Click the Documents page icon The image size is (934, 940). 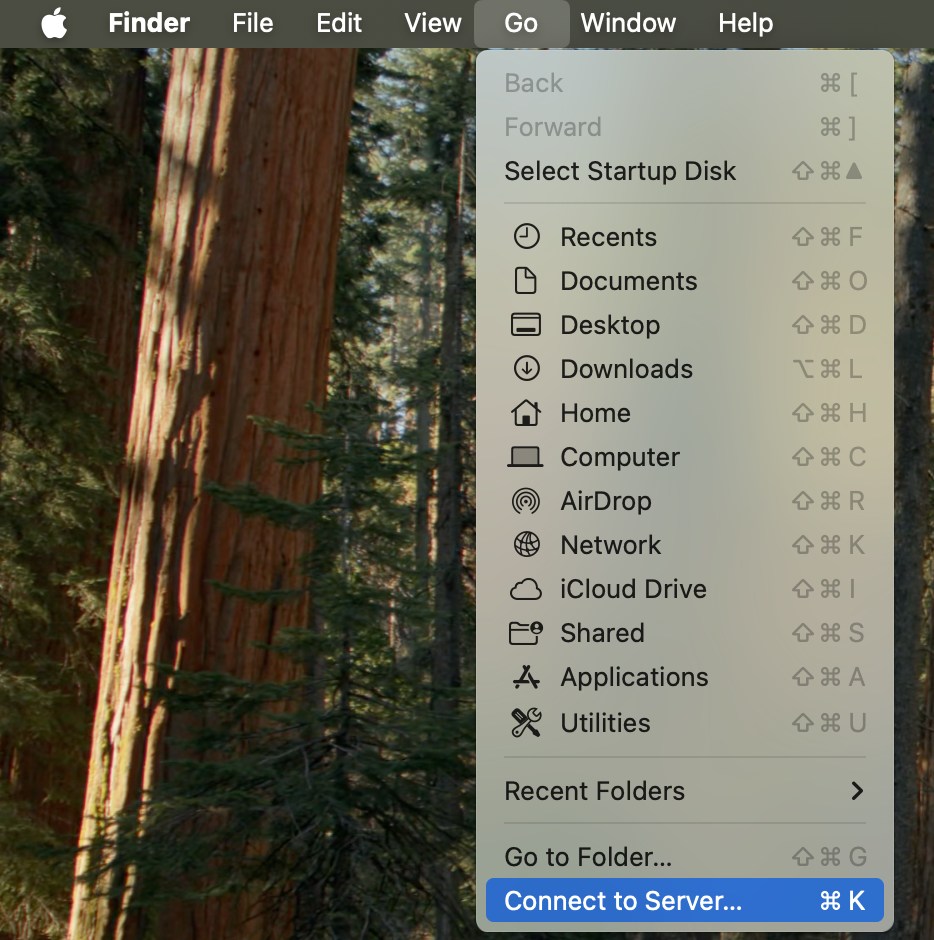click(x=526, y=281)
